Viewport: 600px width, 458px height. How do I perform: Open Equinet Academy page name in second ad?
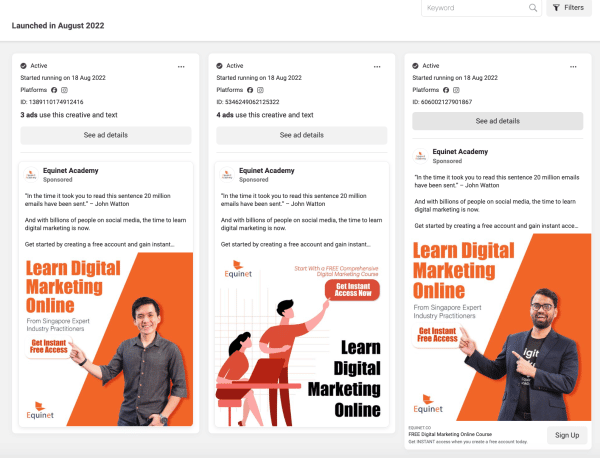pyautogui.click(x=266, y=171)
